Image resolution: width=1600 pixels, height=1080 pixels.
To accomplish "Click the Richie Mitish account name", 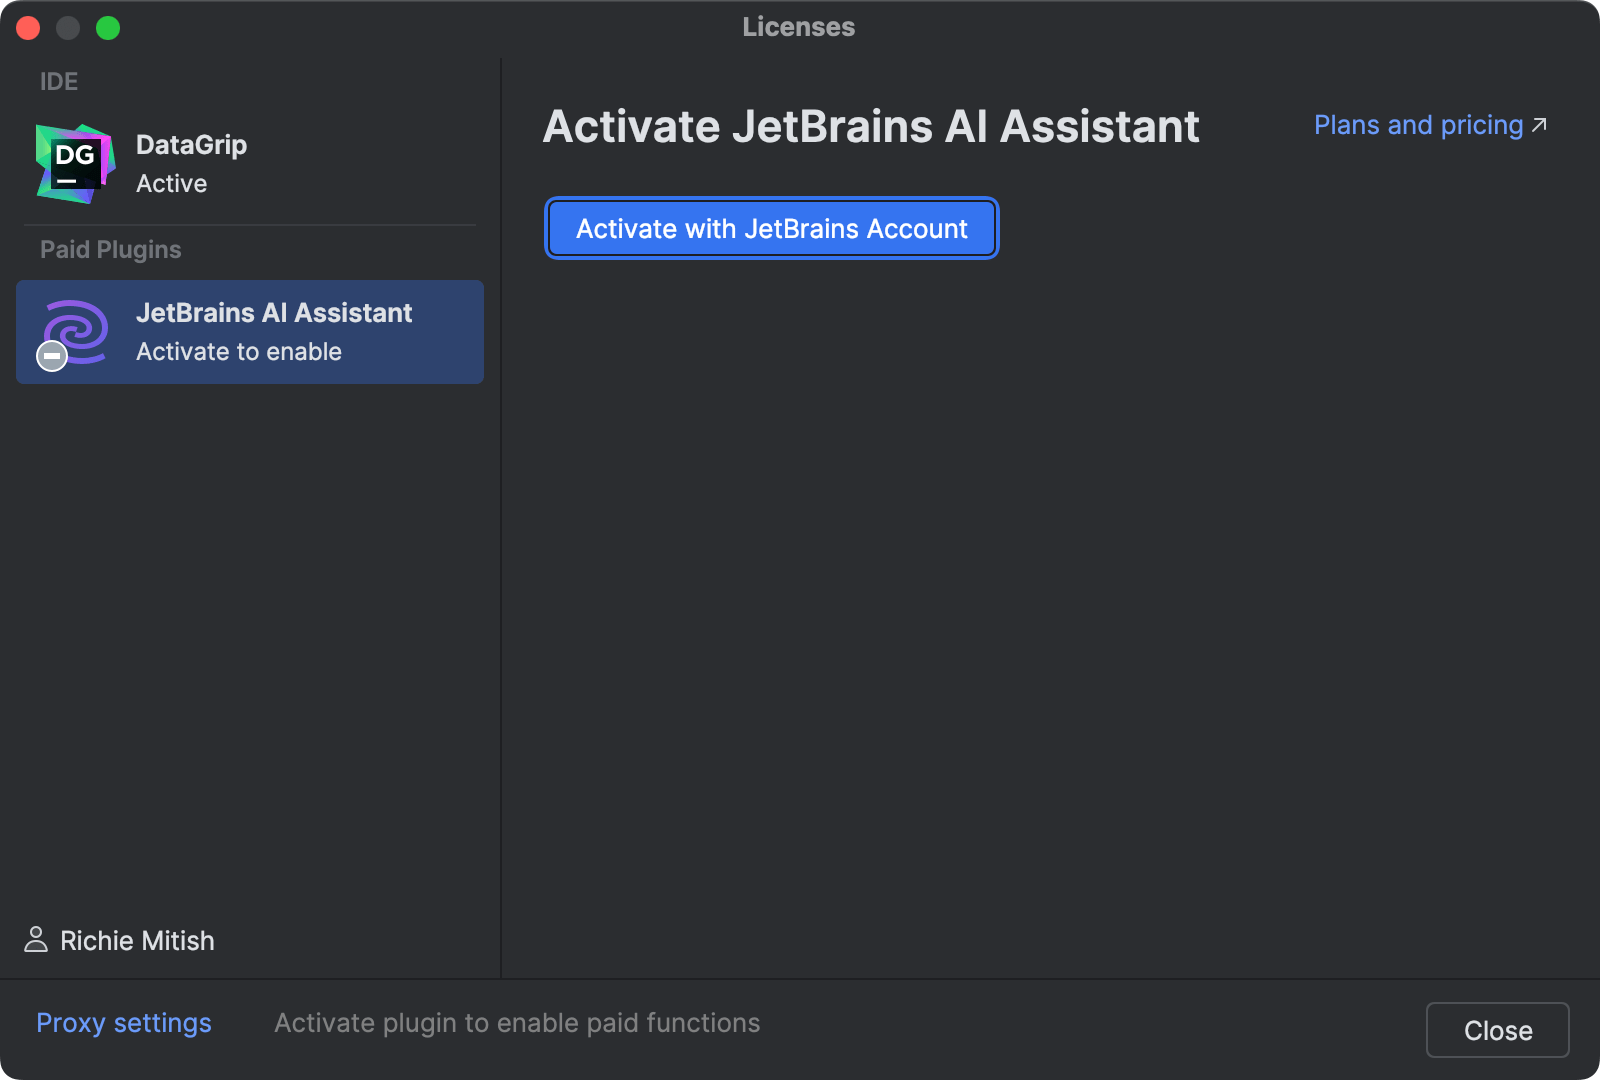I will [x=137, y=940].
